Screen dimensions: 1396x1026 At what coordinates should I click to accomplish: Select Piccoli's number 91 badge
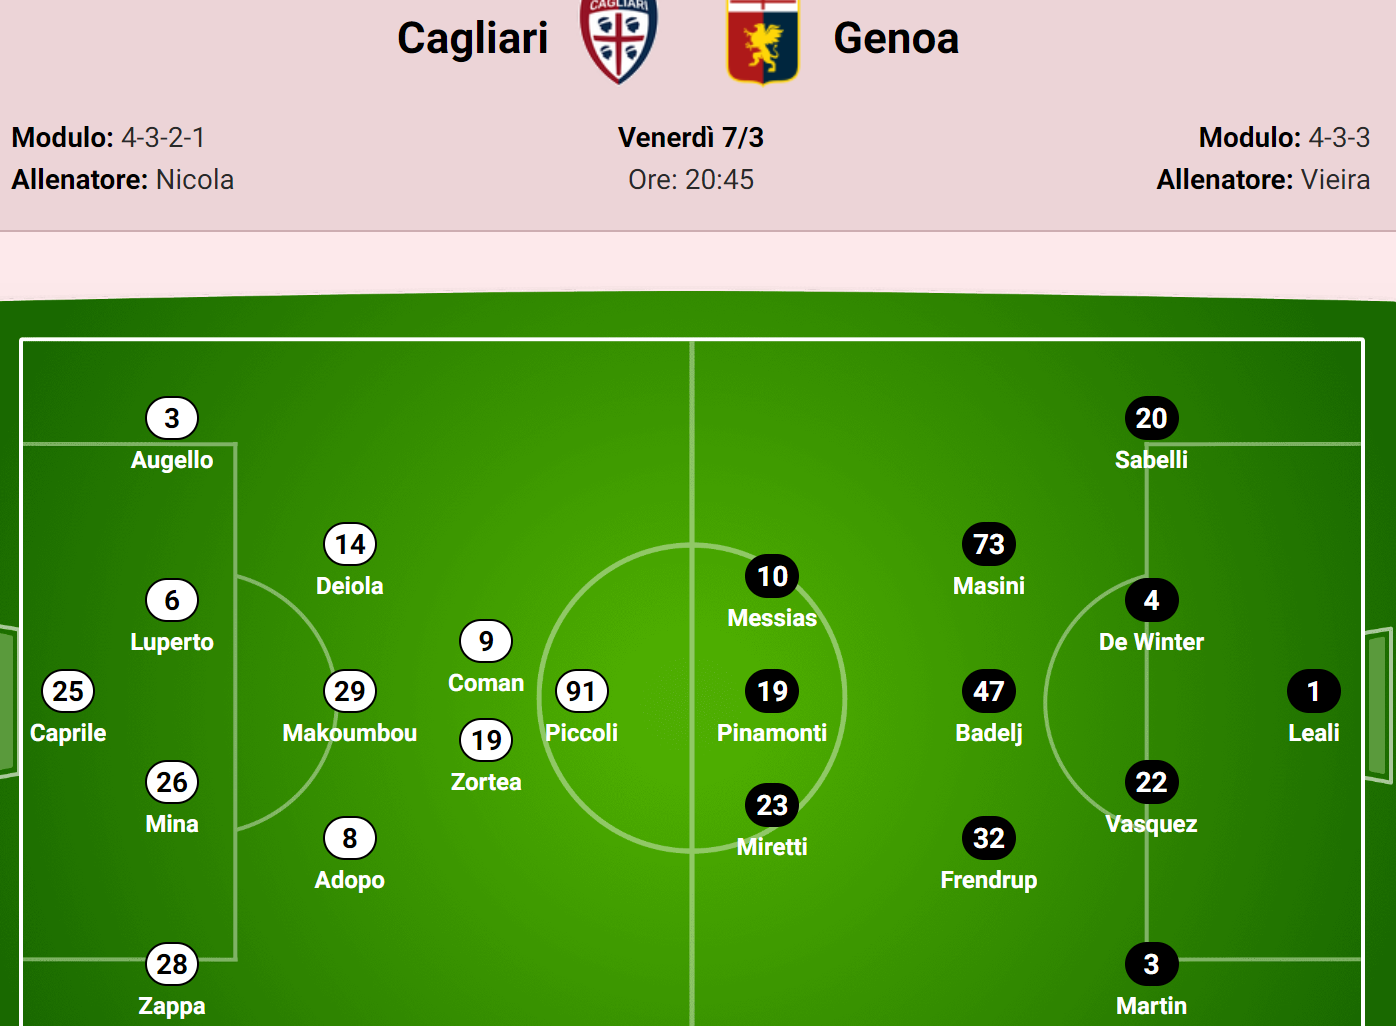click(581, 691)
